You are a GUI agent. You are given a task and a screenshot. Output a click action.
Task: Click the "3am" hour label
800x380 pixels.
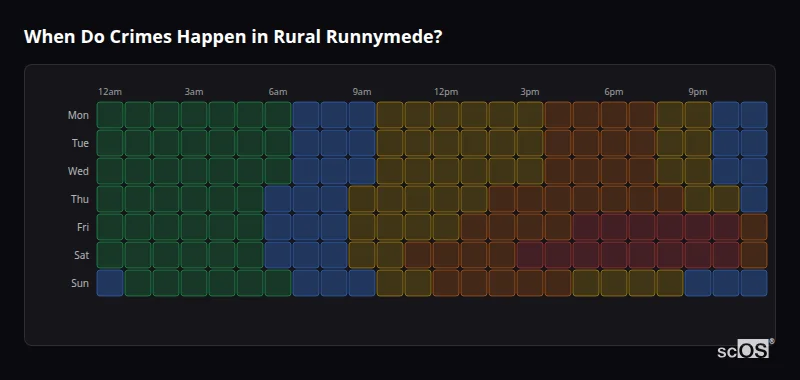[x=194, y=92]
